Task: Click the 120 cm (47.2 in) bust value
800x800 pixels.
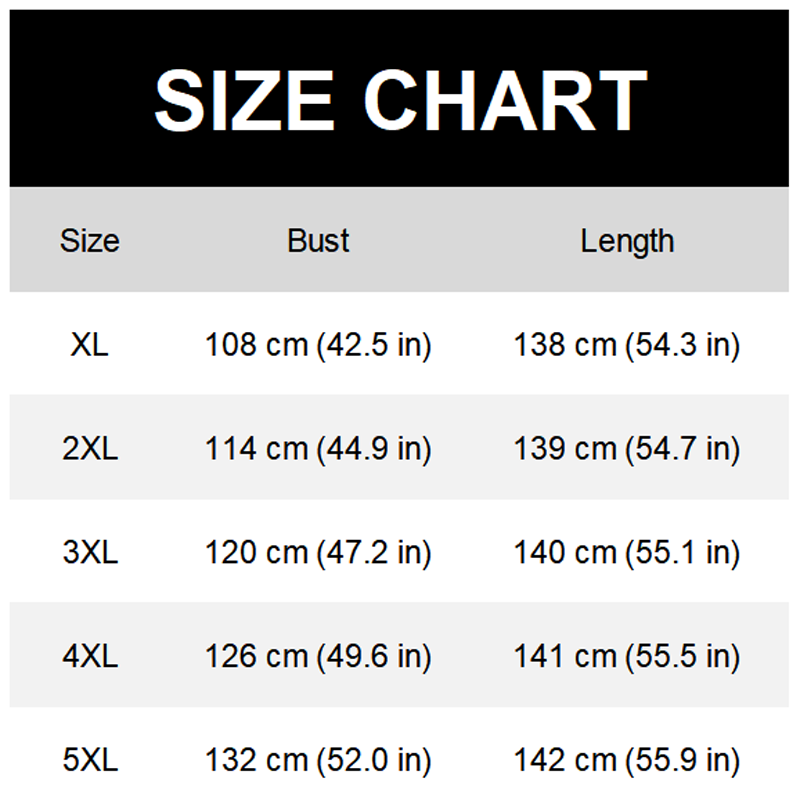Action: [318, 552]
